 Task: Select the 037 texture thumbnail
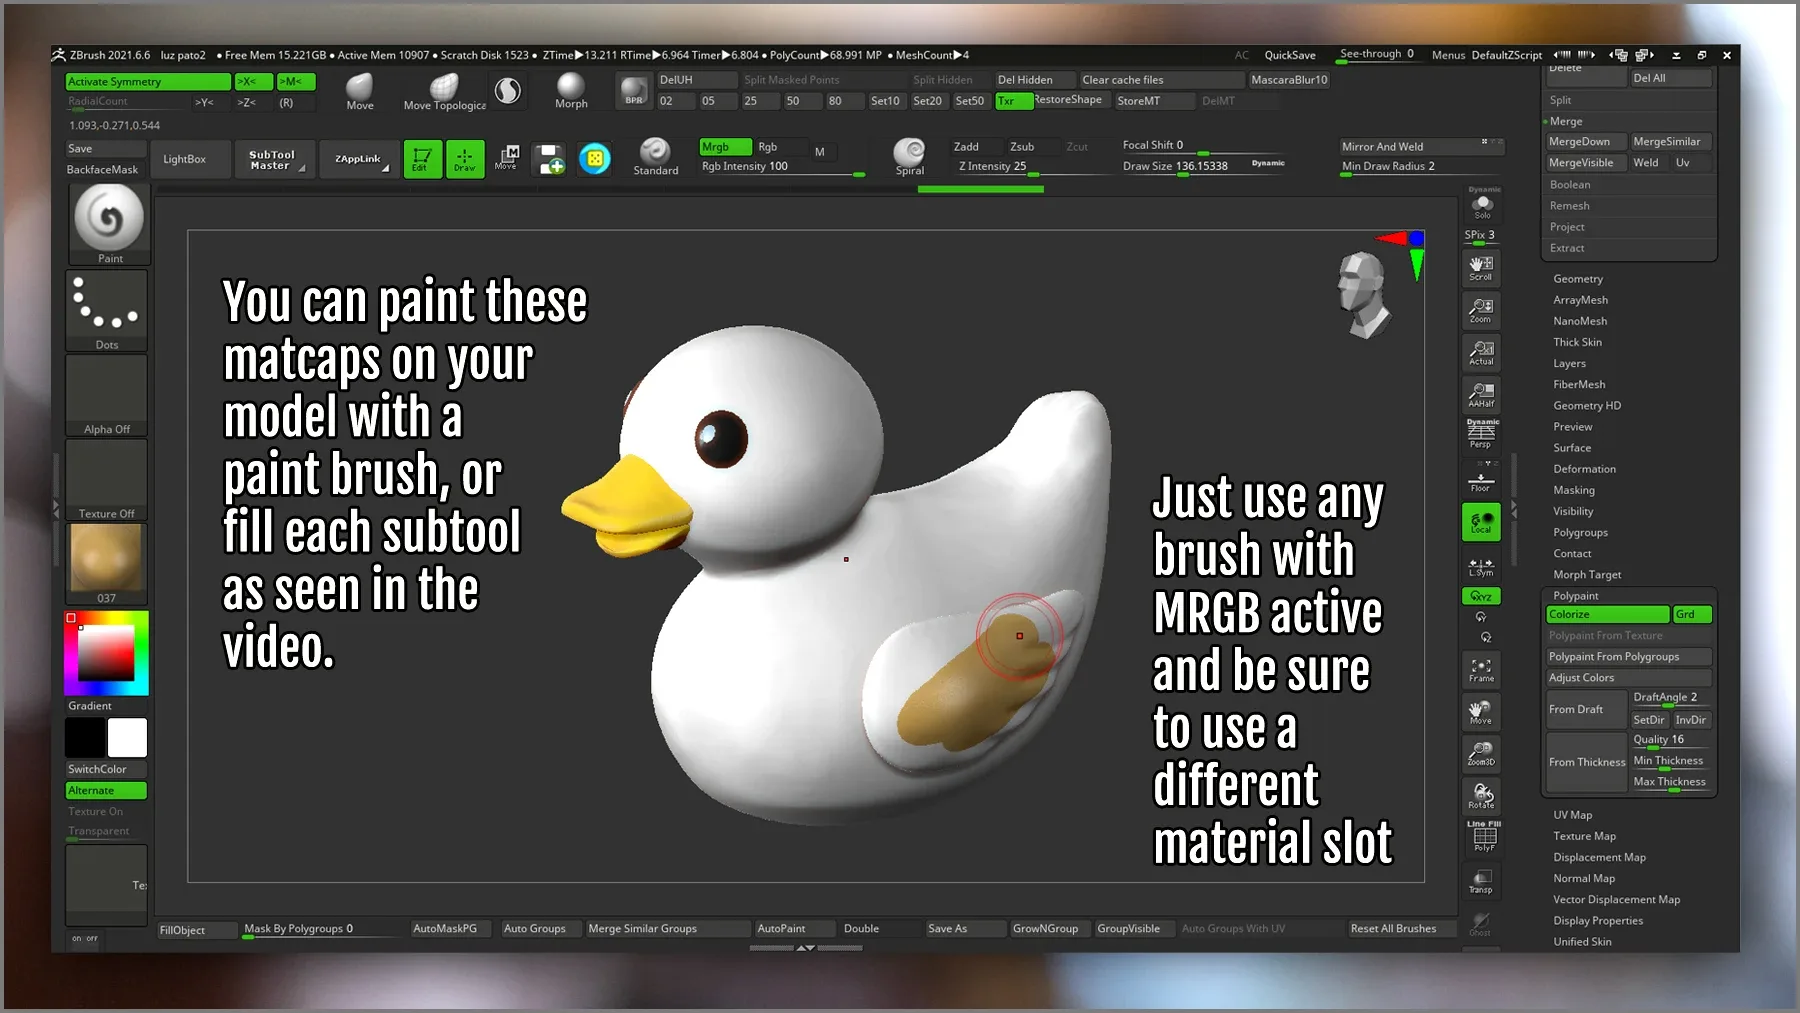pyautogui.click(x=106, y=560)
